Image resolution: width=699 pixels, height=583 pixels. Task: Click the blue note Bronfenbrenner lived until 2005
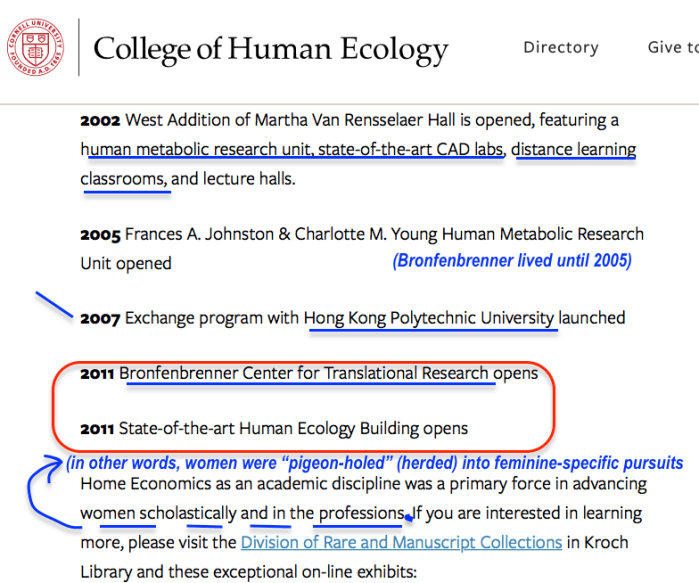(511, 262)
